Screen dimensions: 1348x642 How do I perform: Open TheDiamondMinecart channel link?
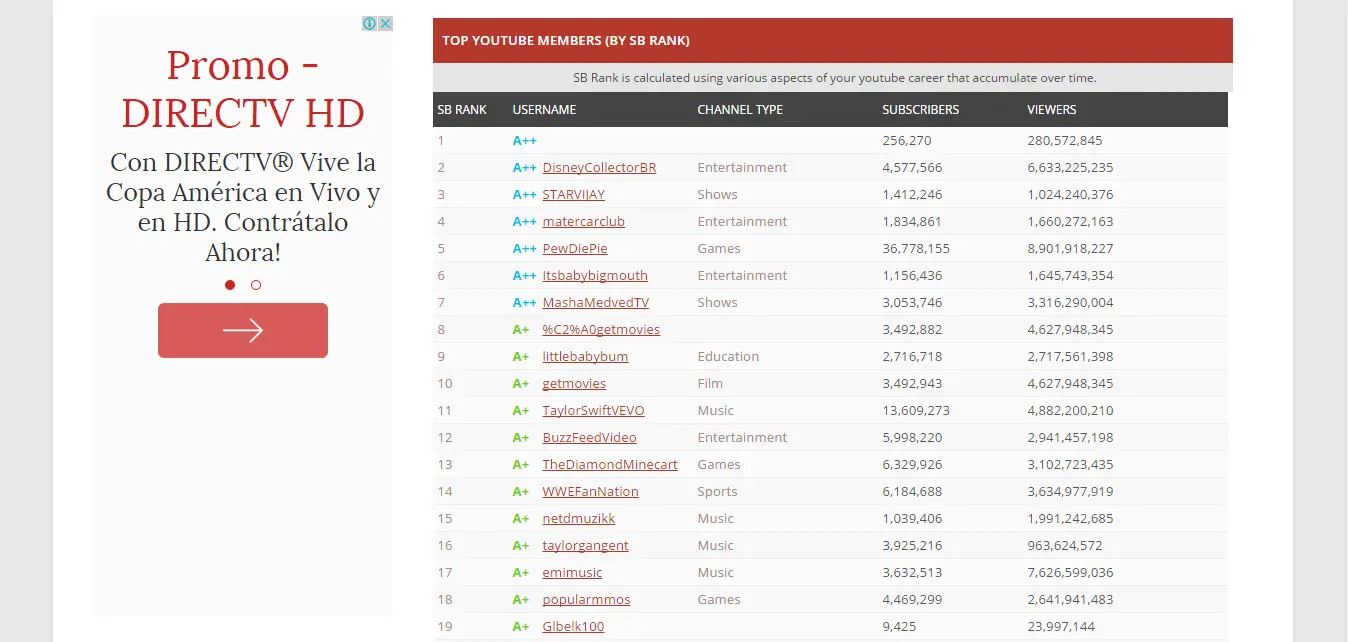pos(610,464)
